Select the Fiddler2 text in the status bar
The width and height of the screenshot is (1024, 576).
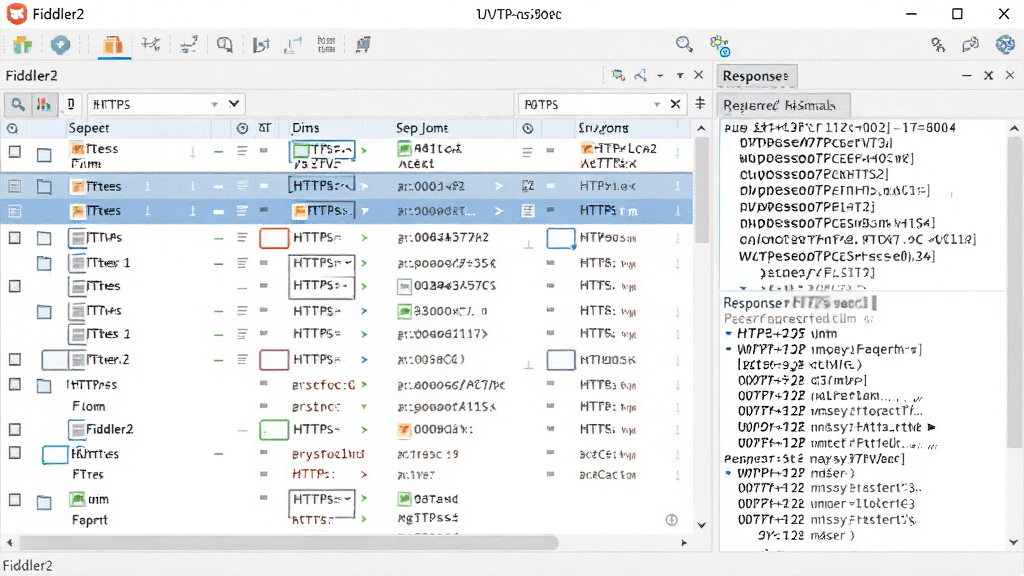point(27,566)
